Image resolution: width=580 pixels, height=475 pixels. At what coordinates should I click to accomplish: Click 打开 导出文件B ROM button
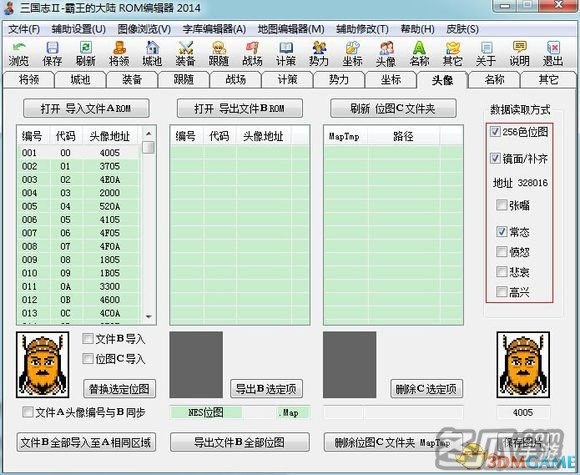coord(240,108)
